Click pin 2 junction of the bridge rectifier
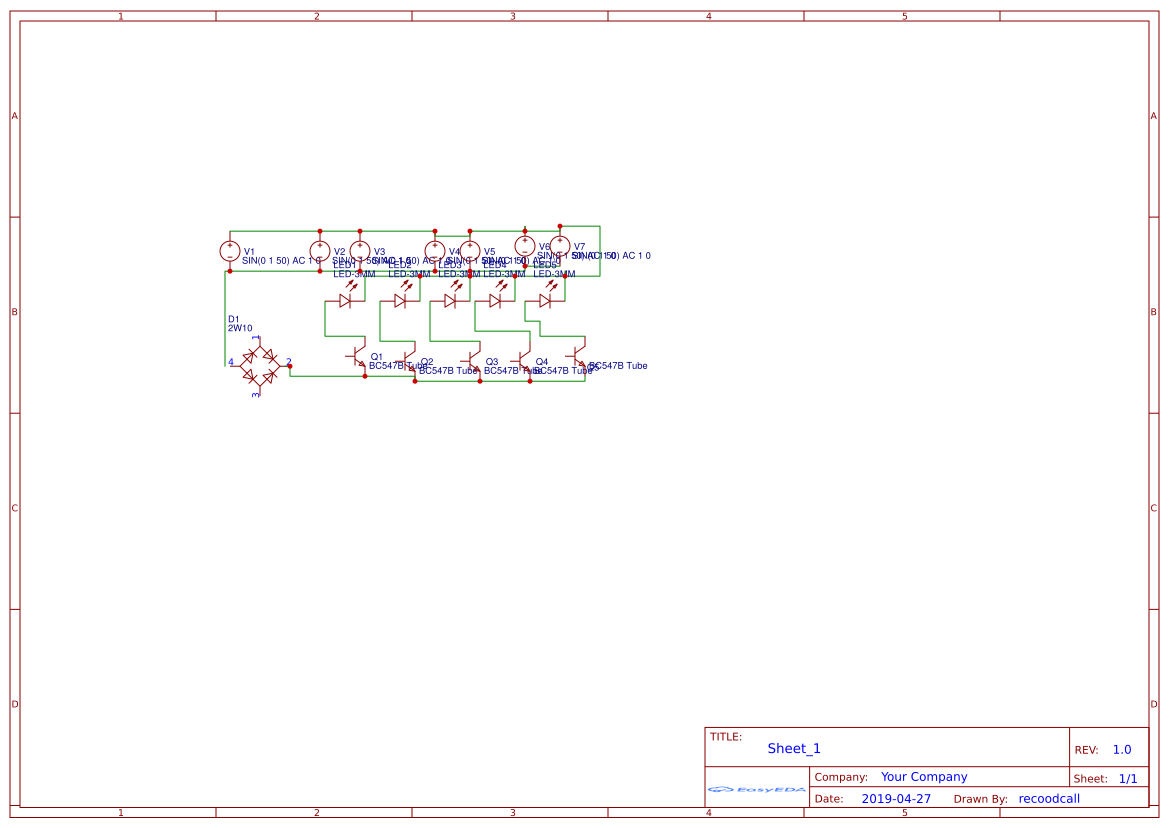1169x828 pixels. (290, 366)
